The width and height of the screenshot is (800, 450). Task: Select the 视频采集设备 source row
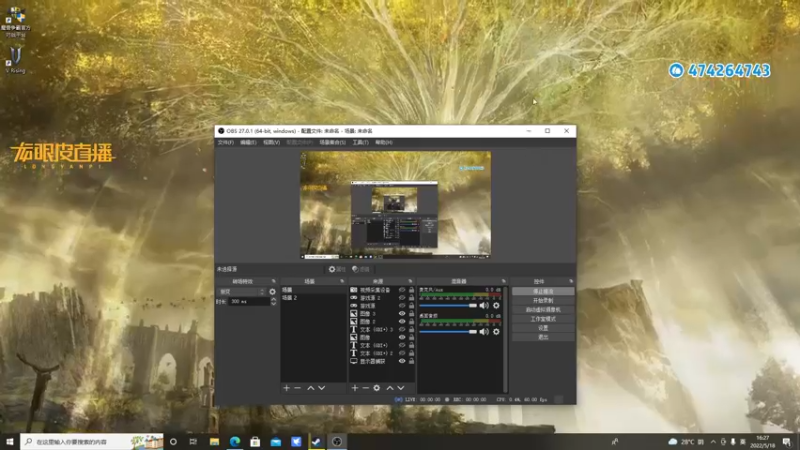[382, 290]
